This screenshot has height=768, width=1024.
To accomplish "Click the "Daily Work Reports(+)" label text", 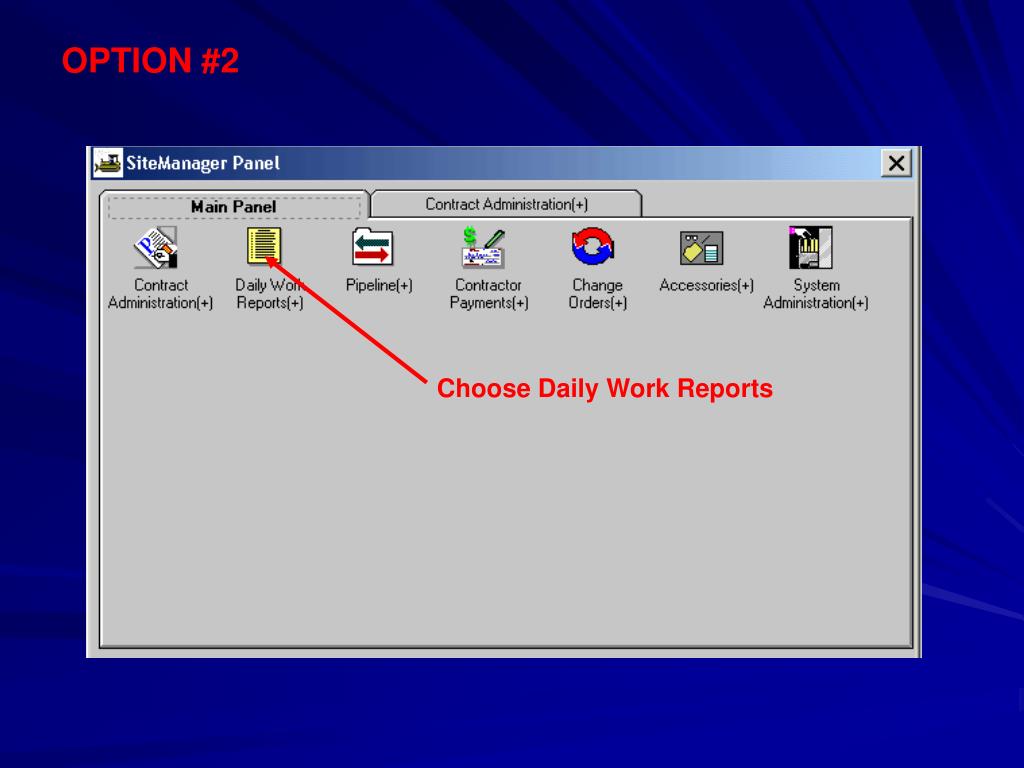I will 270,294.
